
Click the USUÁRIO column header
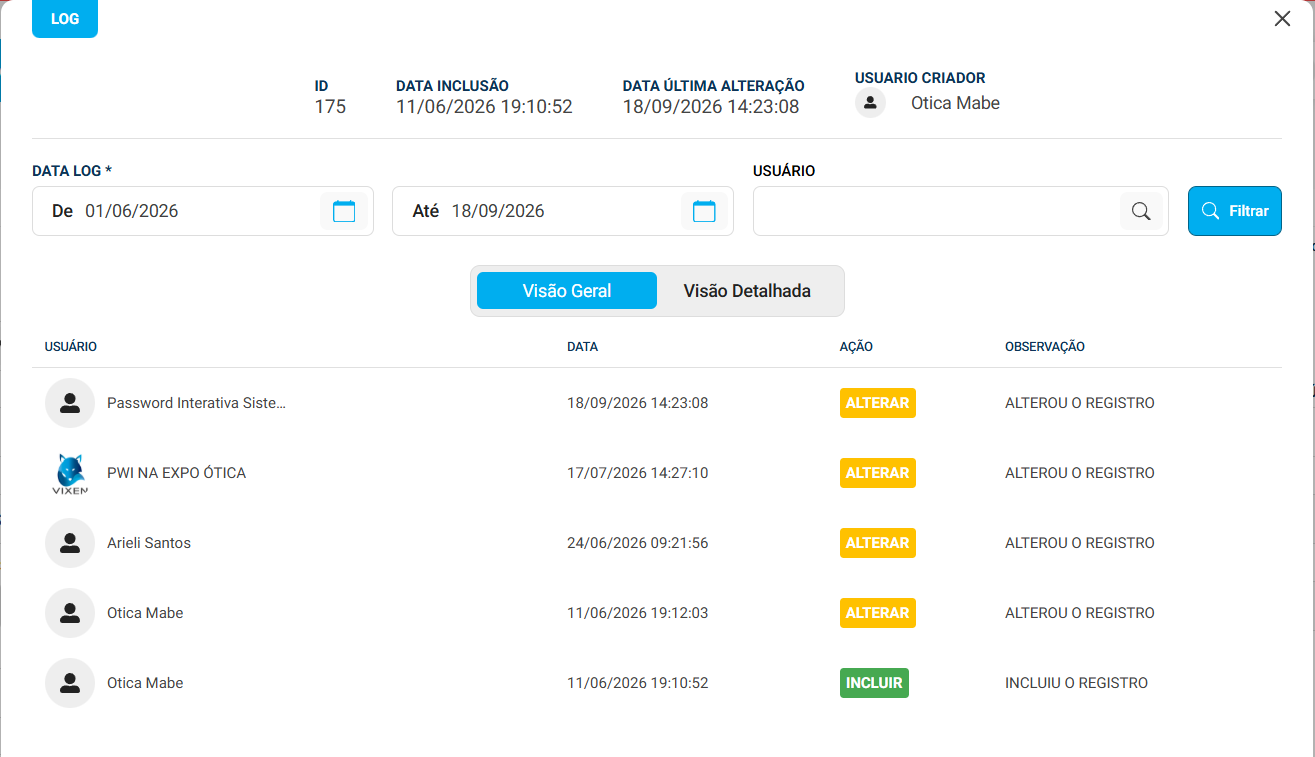point(71,347)
